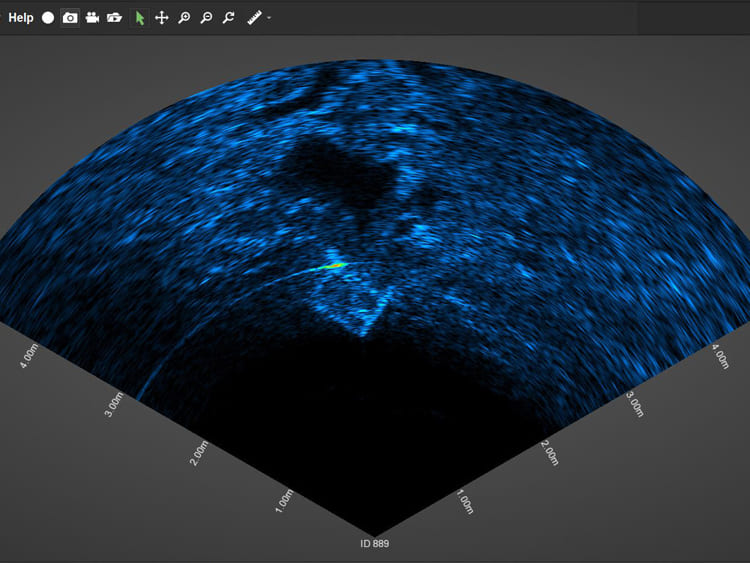Open the Help menu
The height and width of the screenshot is (563, 750).
pos(21,18)
